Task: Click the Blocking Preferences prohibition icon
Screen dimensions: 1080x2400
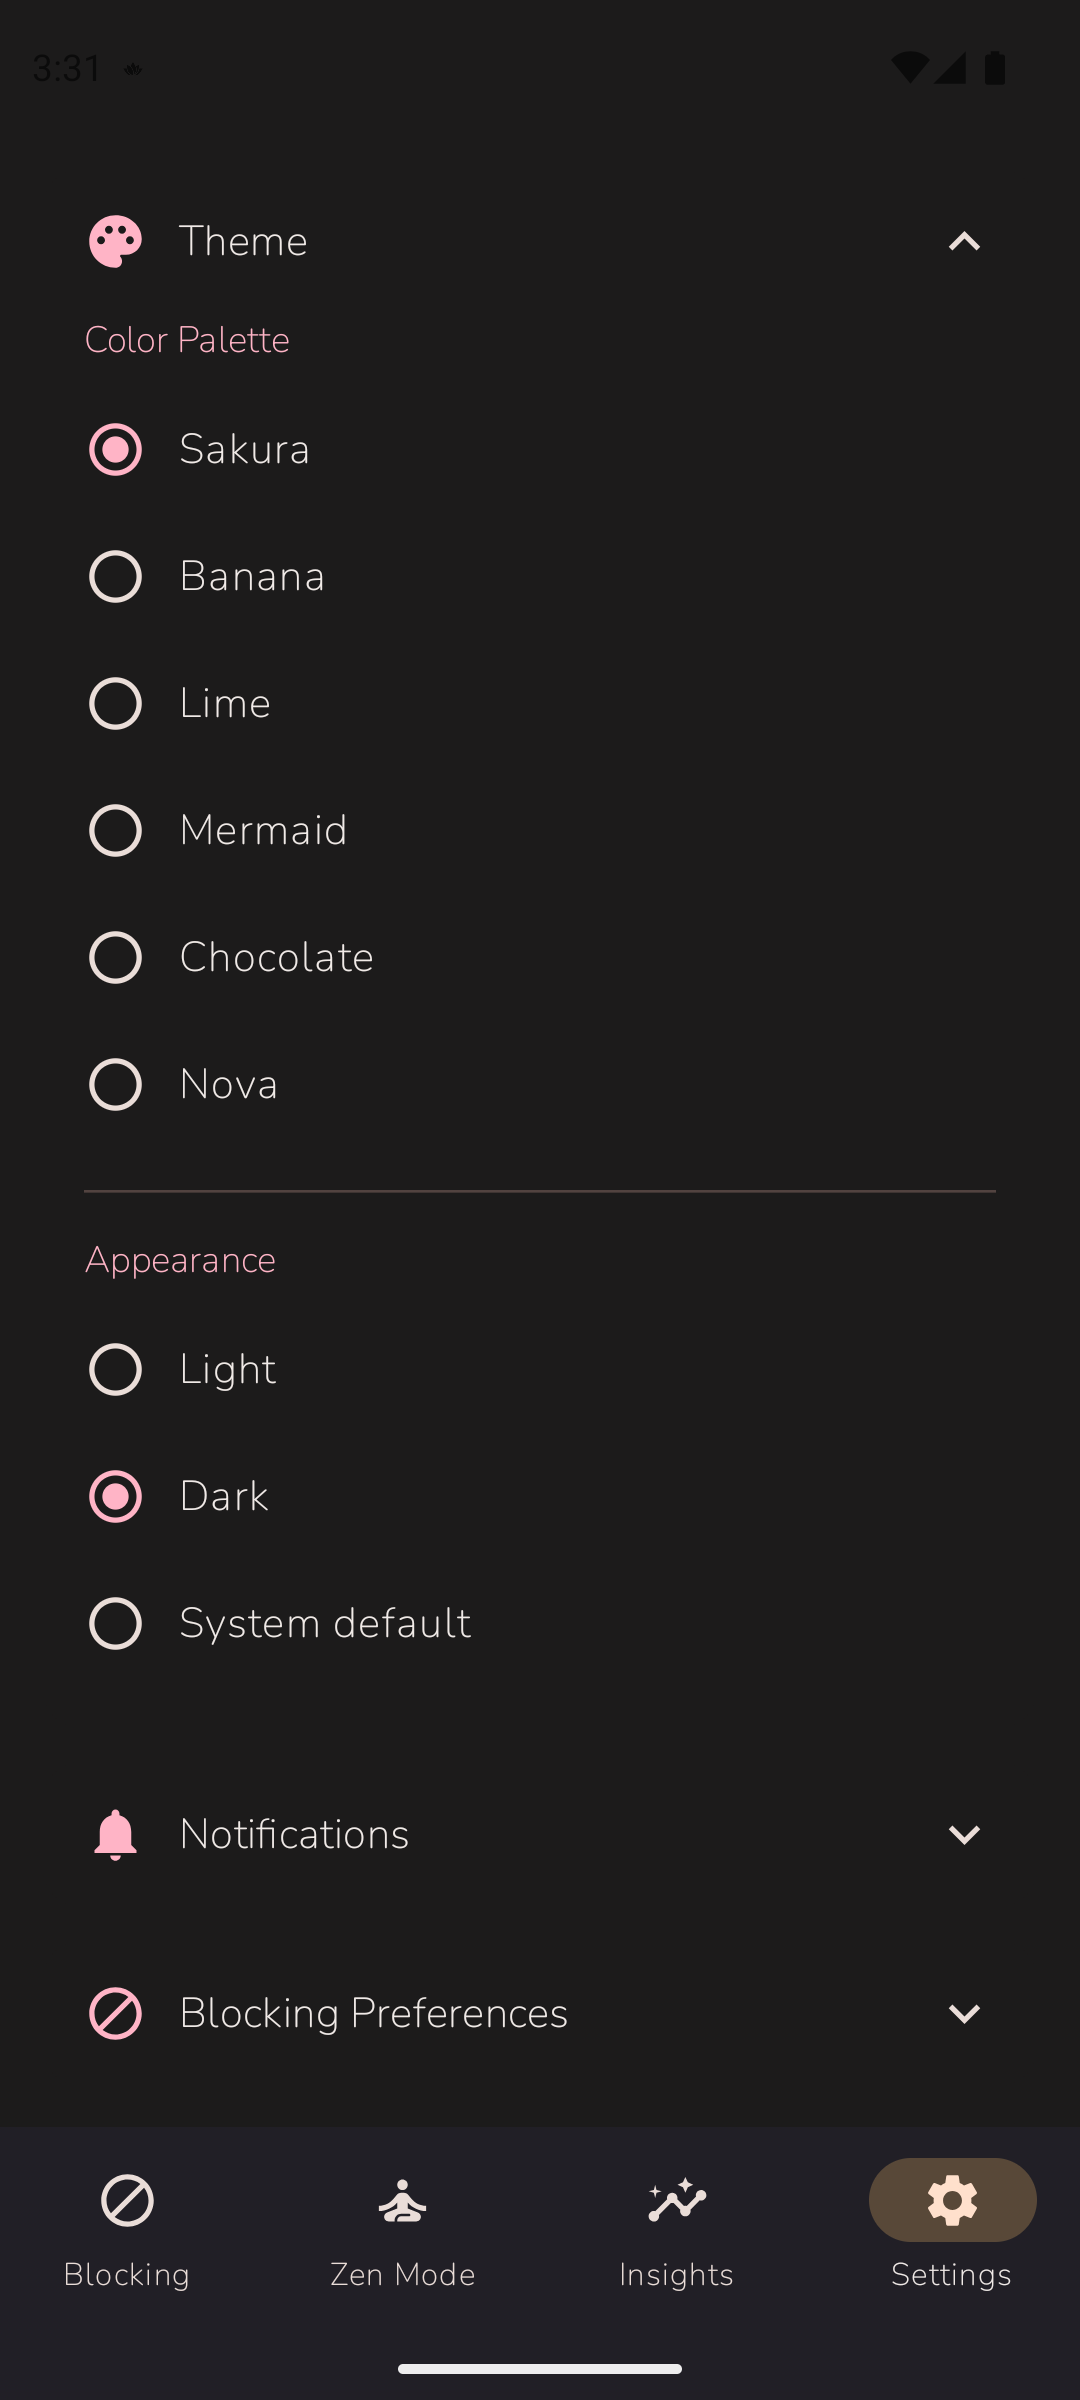Action: (x=117, y=2013)
